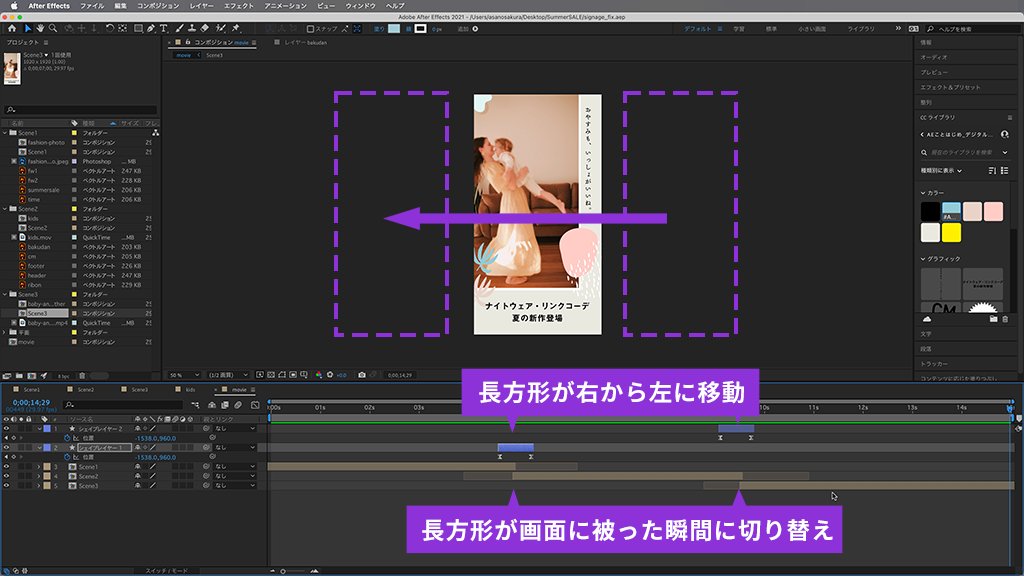Select the Hand tool
Screen dimensions: 1024x576
coord(40,29)
